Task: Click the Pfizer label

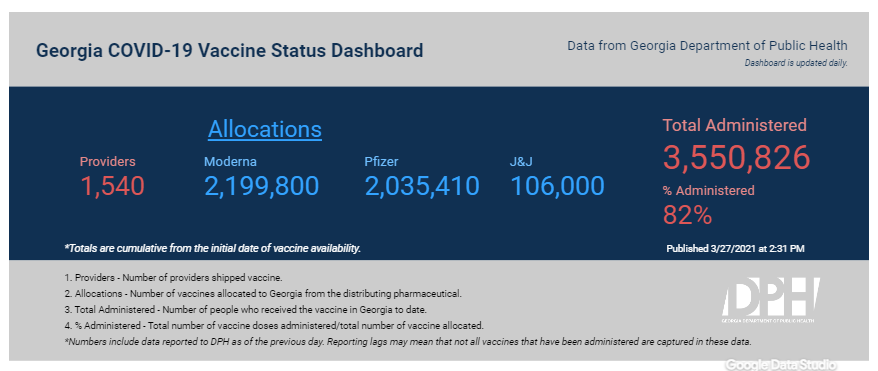Action: [381, 162]
